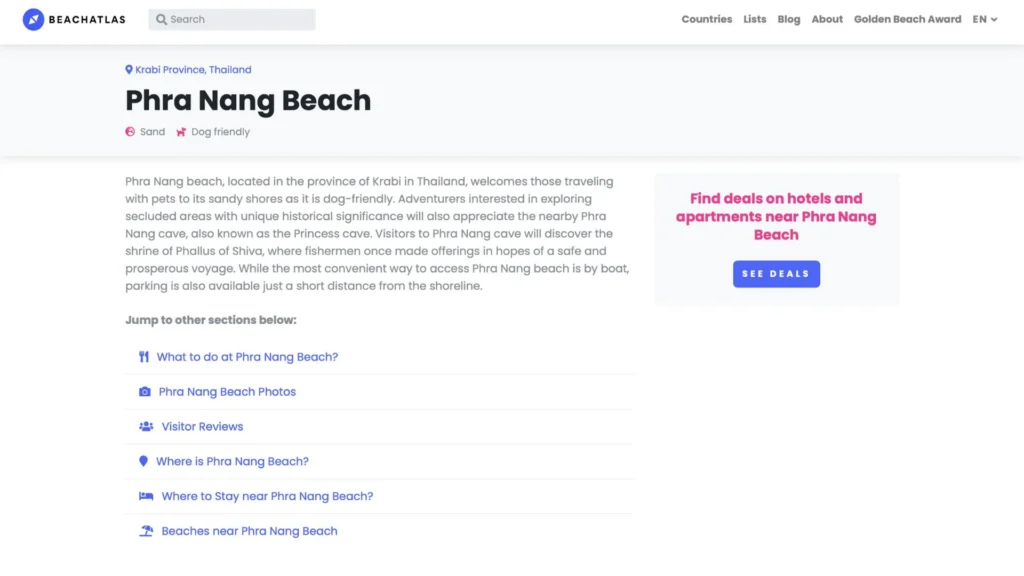Screen dimensions: 1024x576
Task: Focus the Search input field
Action: [240, 19]
